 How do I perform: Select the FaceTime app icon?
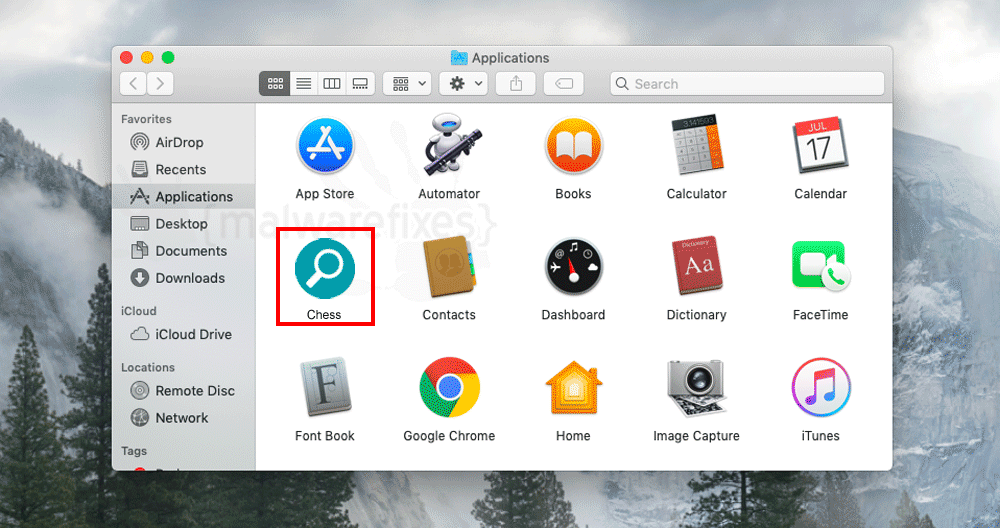coord(821,266)
